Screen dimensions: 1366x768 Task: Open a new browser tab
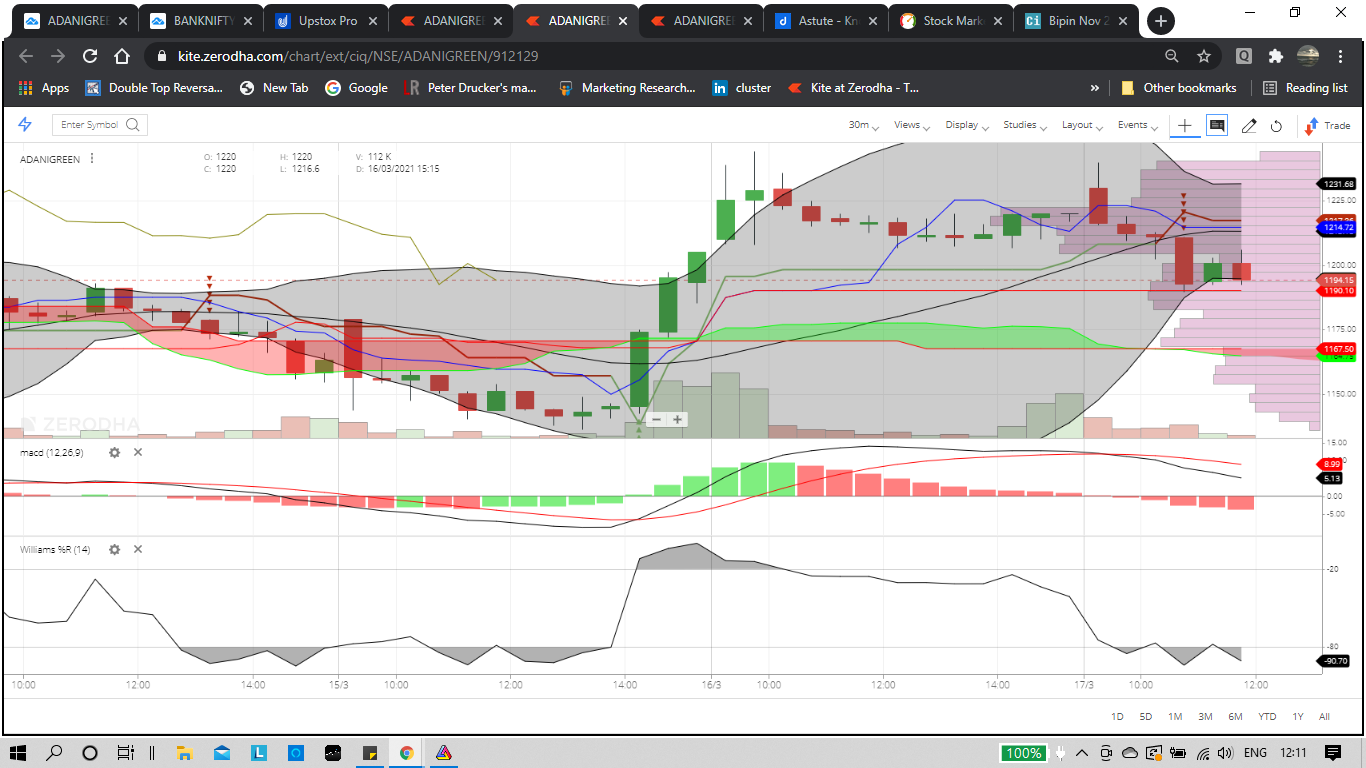click(x=1160, y=20)
